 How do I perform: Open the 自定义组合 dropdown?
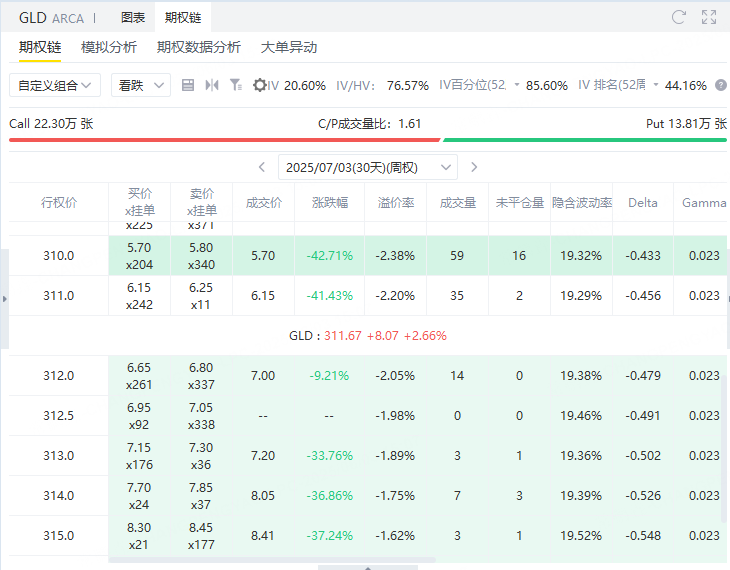point(55,85)
